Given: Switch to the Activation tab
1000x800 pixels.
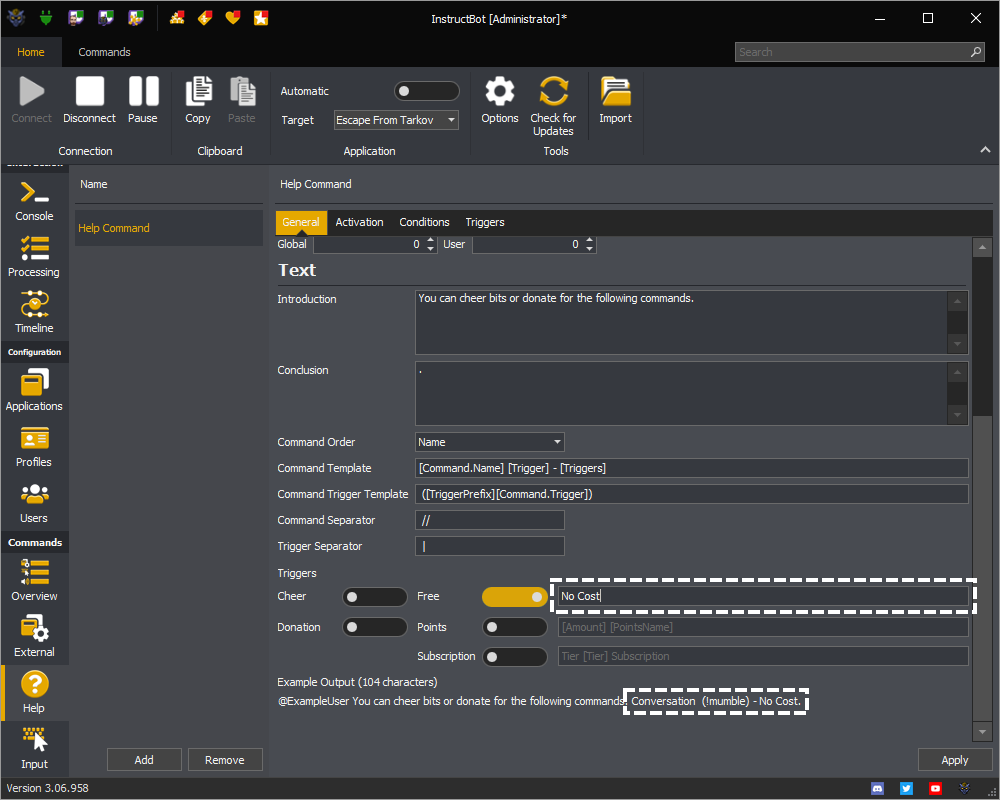Looking at the screenshot, I should click(359, 222).
